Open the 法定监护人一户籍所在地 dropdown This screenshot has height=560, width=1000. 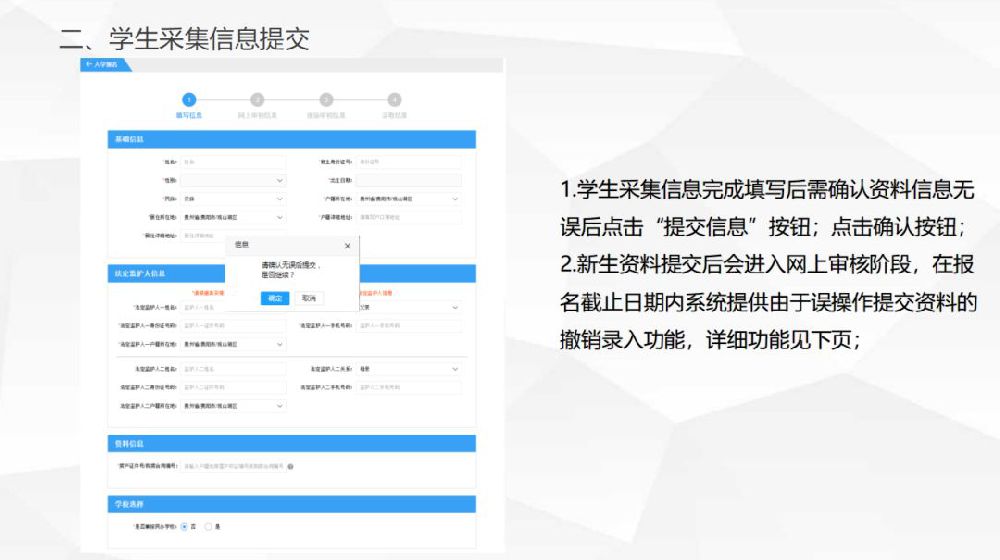233,344
